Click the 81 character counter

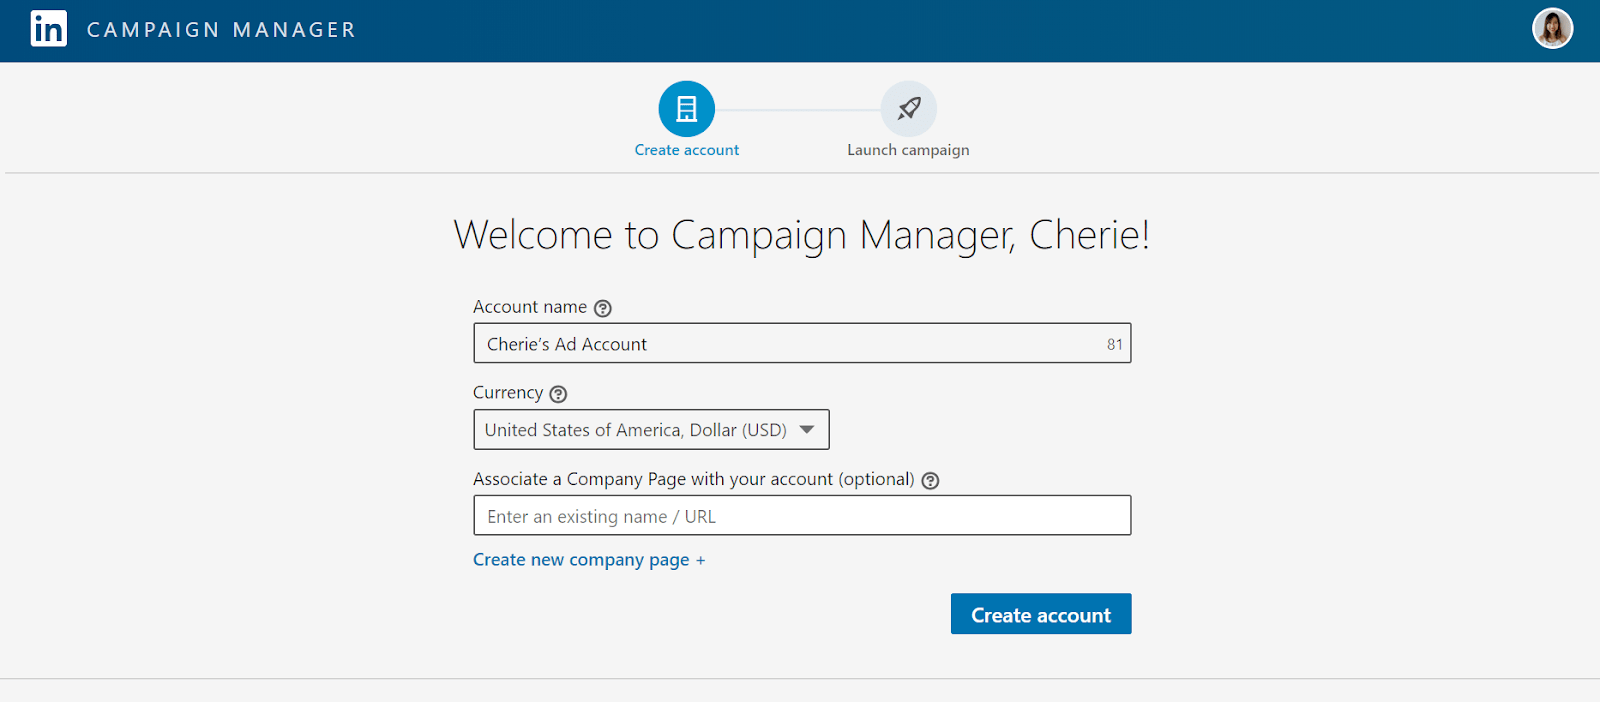click(1114, 344)
